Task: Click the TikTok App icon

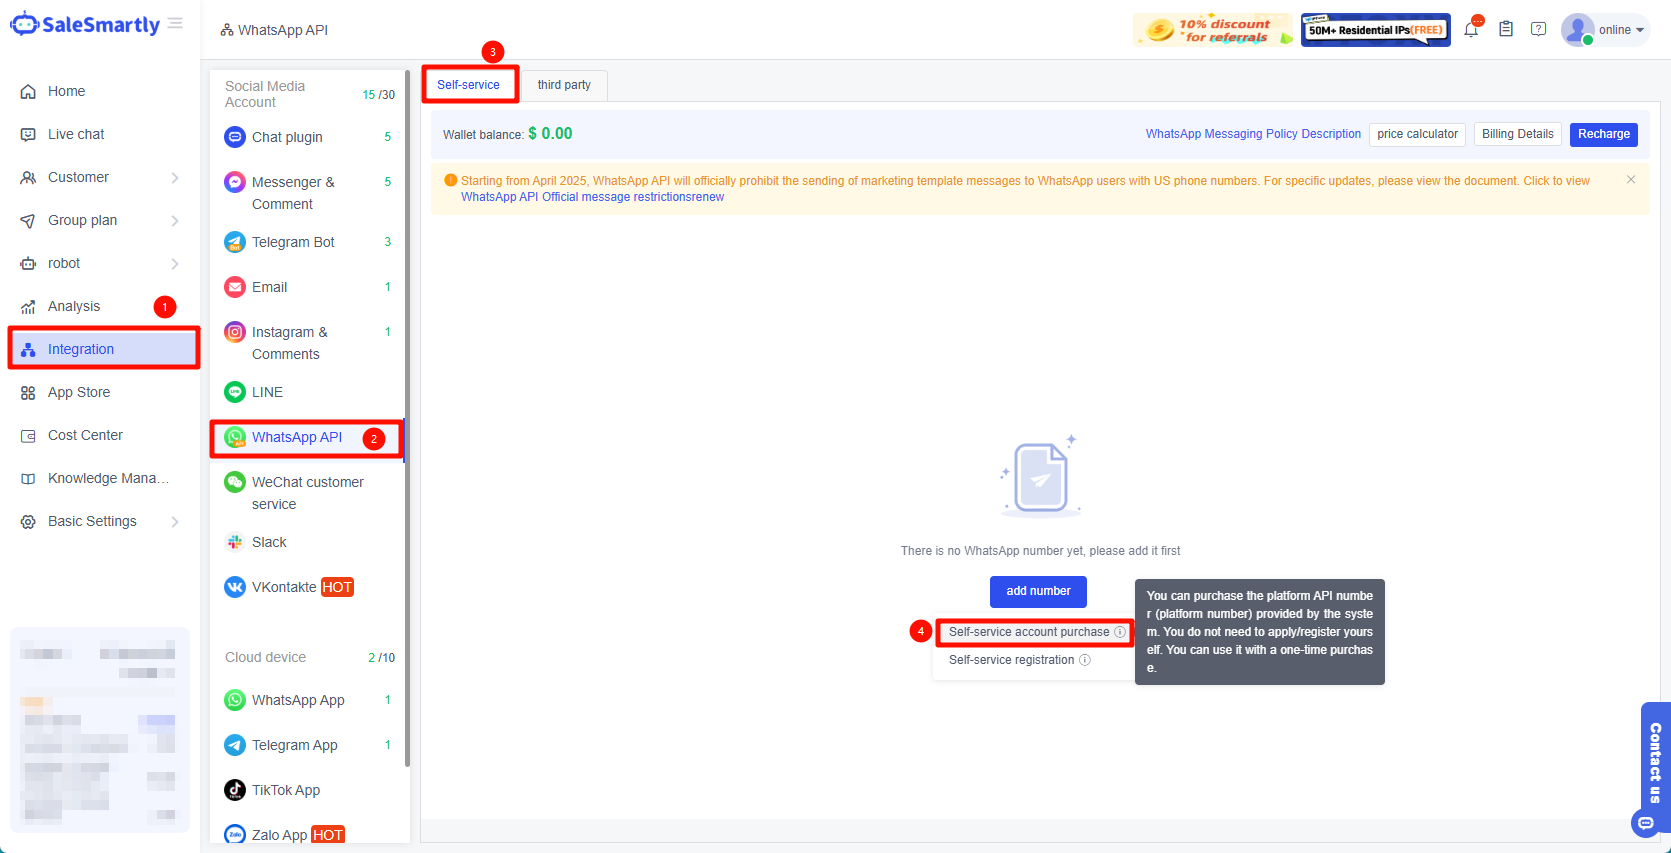Action: 235,790
